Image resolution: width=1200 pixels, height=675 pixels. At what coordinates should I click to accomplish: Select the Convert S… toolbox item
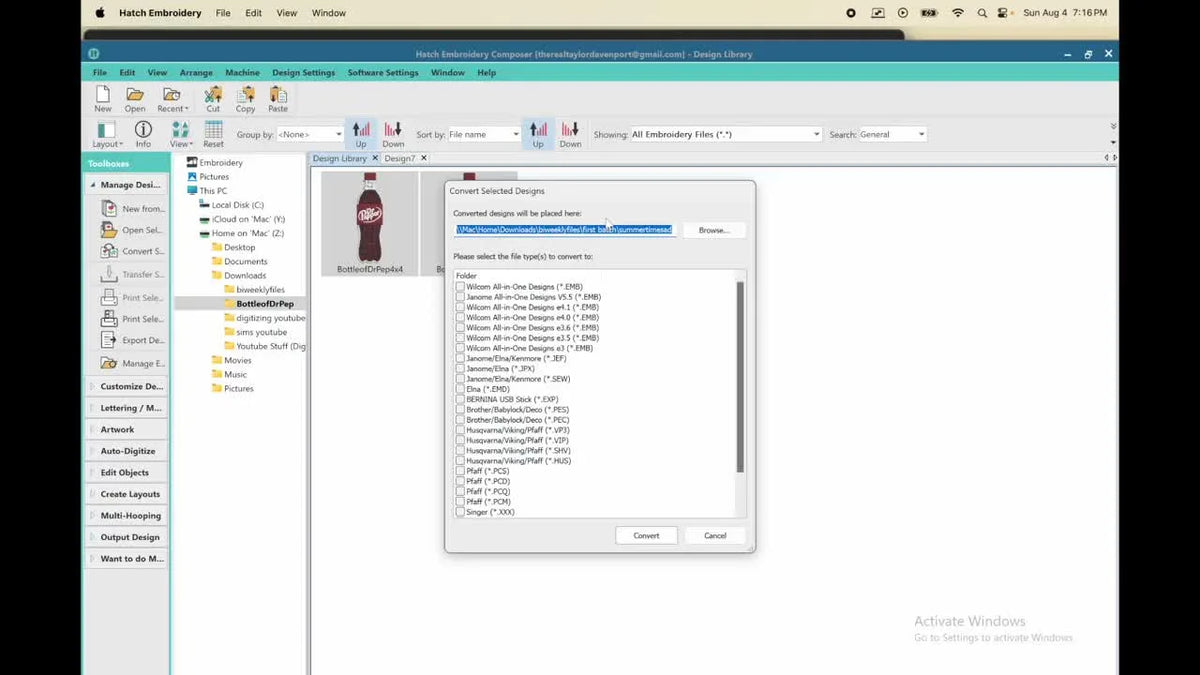133,251
